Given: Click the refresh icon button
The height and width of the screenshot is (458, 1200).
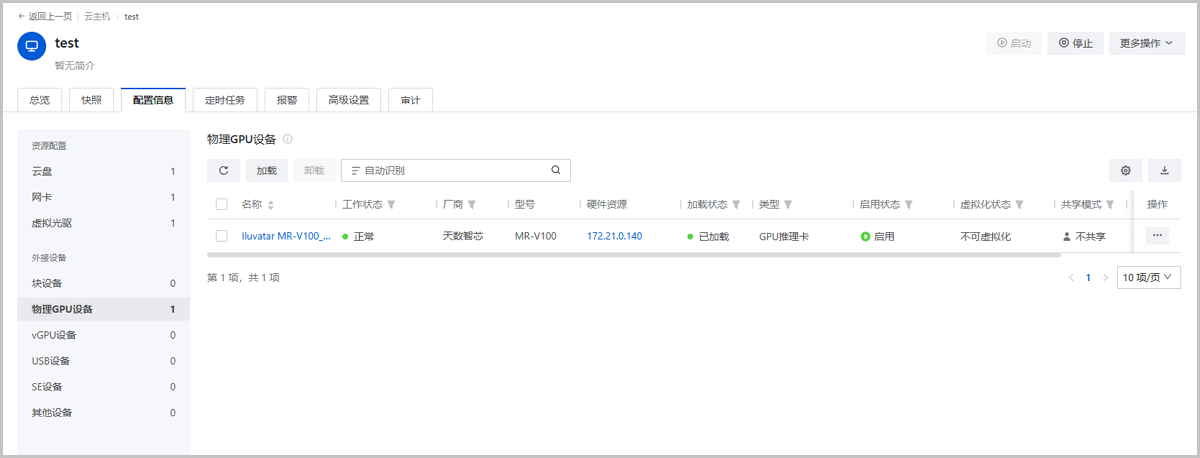Looking at the screenshot, I should pyautogui.click(x=223, y=171).
